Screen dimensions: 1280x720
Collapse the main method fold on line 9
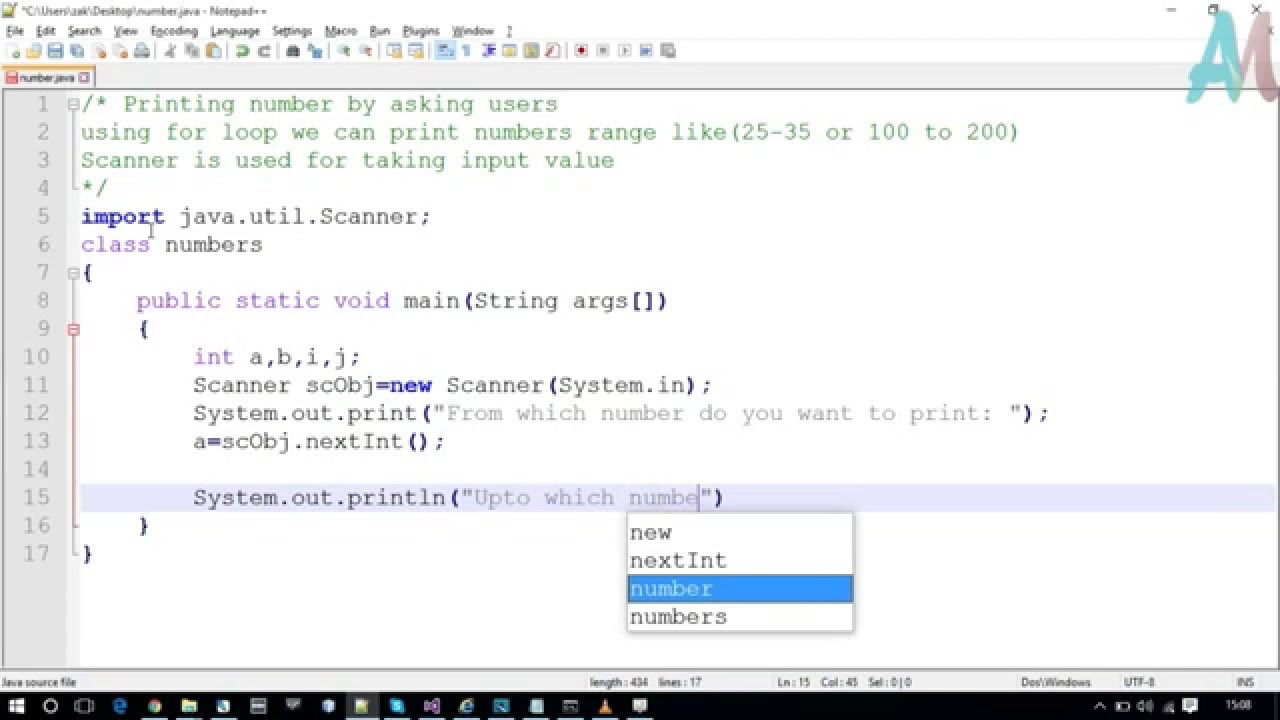pos(73,329)
